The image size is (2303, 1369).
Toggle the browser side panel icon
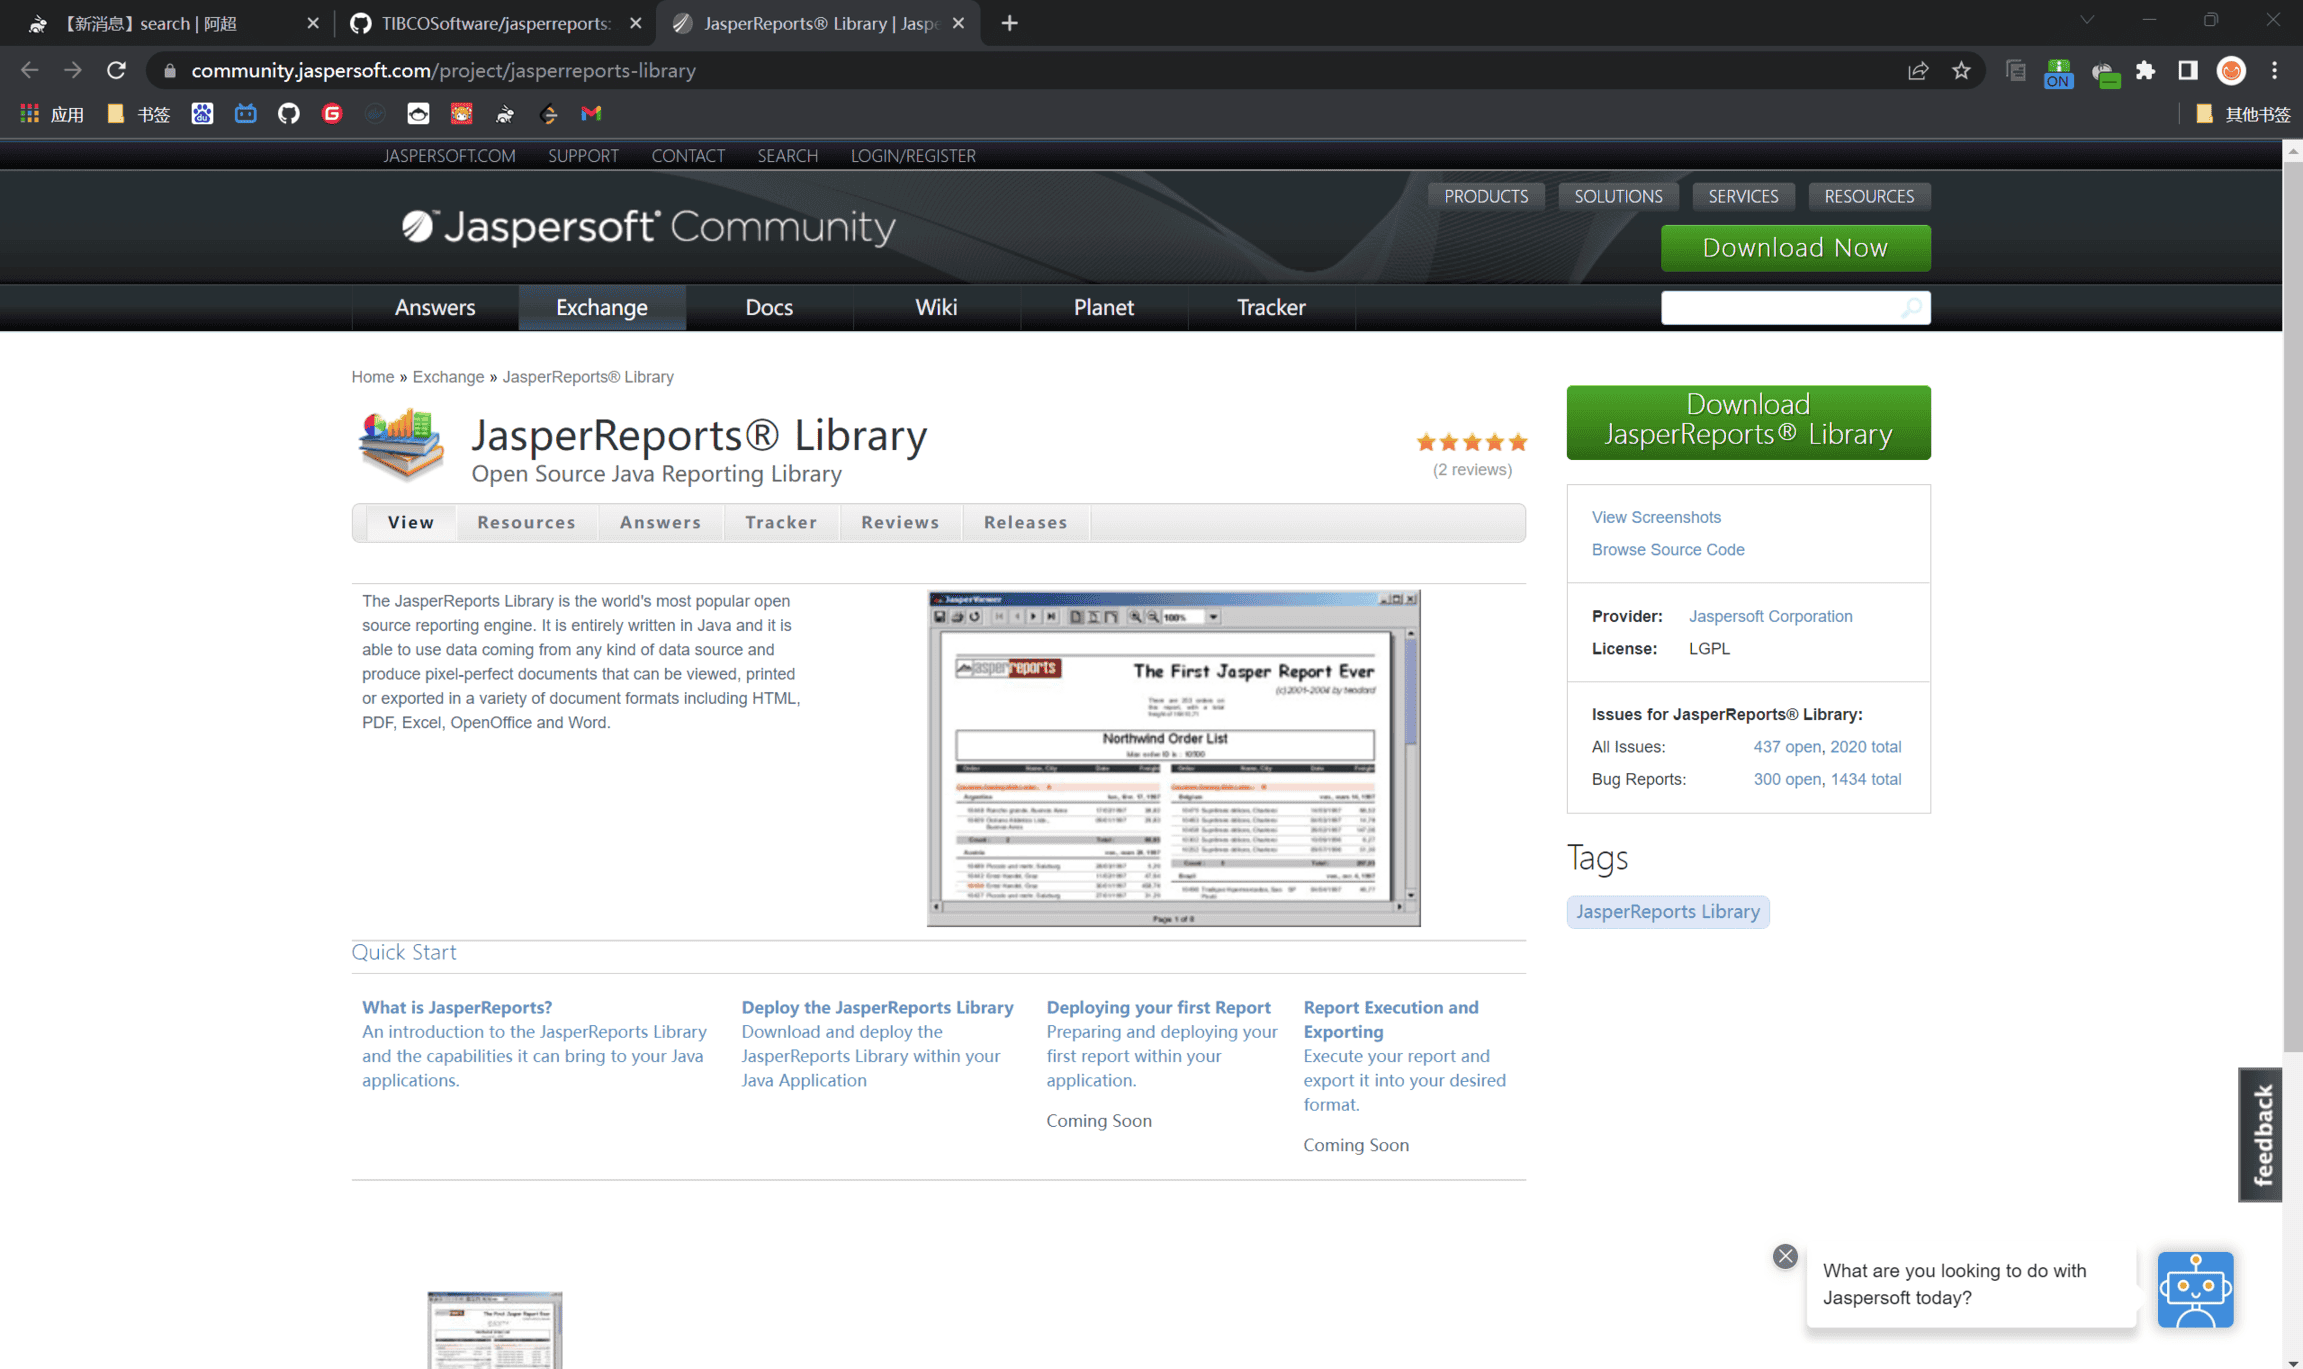[2188, 70]
